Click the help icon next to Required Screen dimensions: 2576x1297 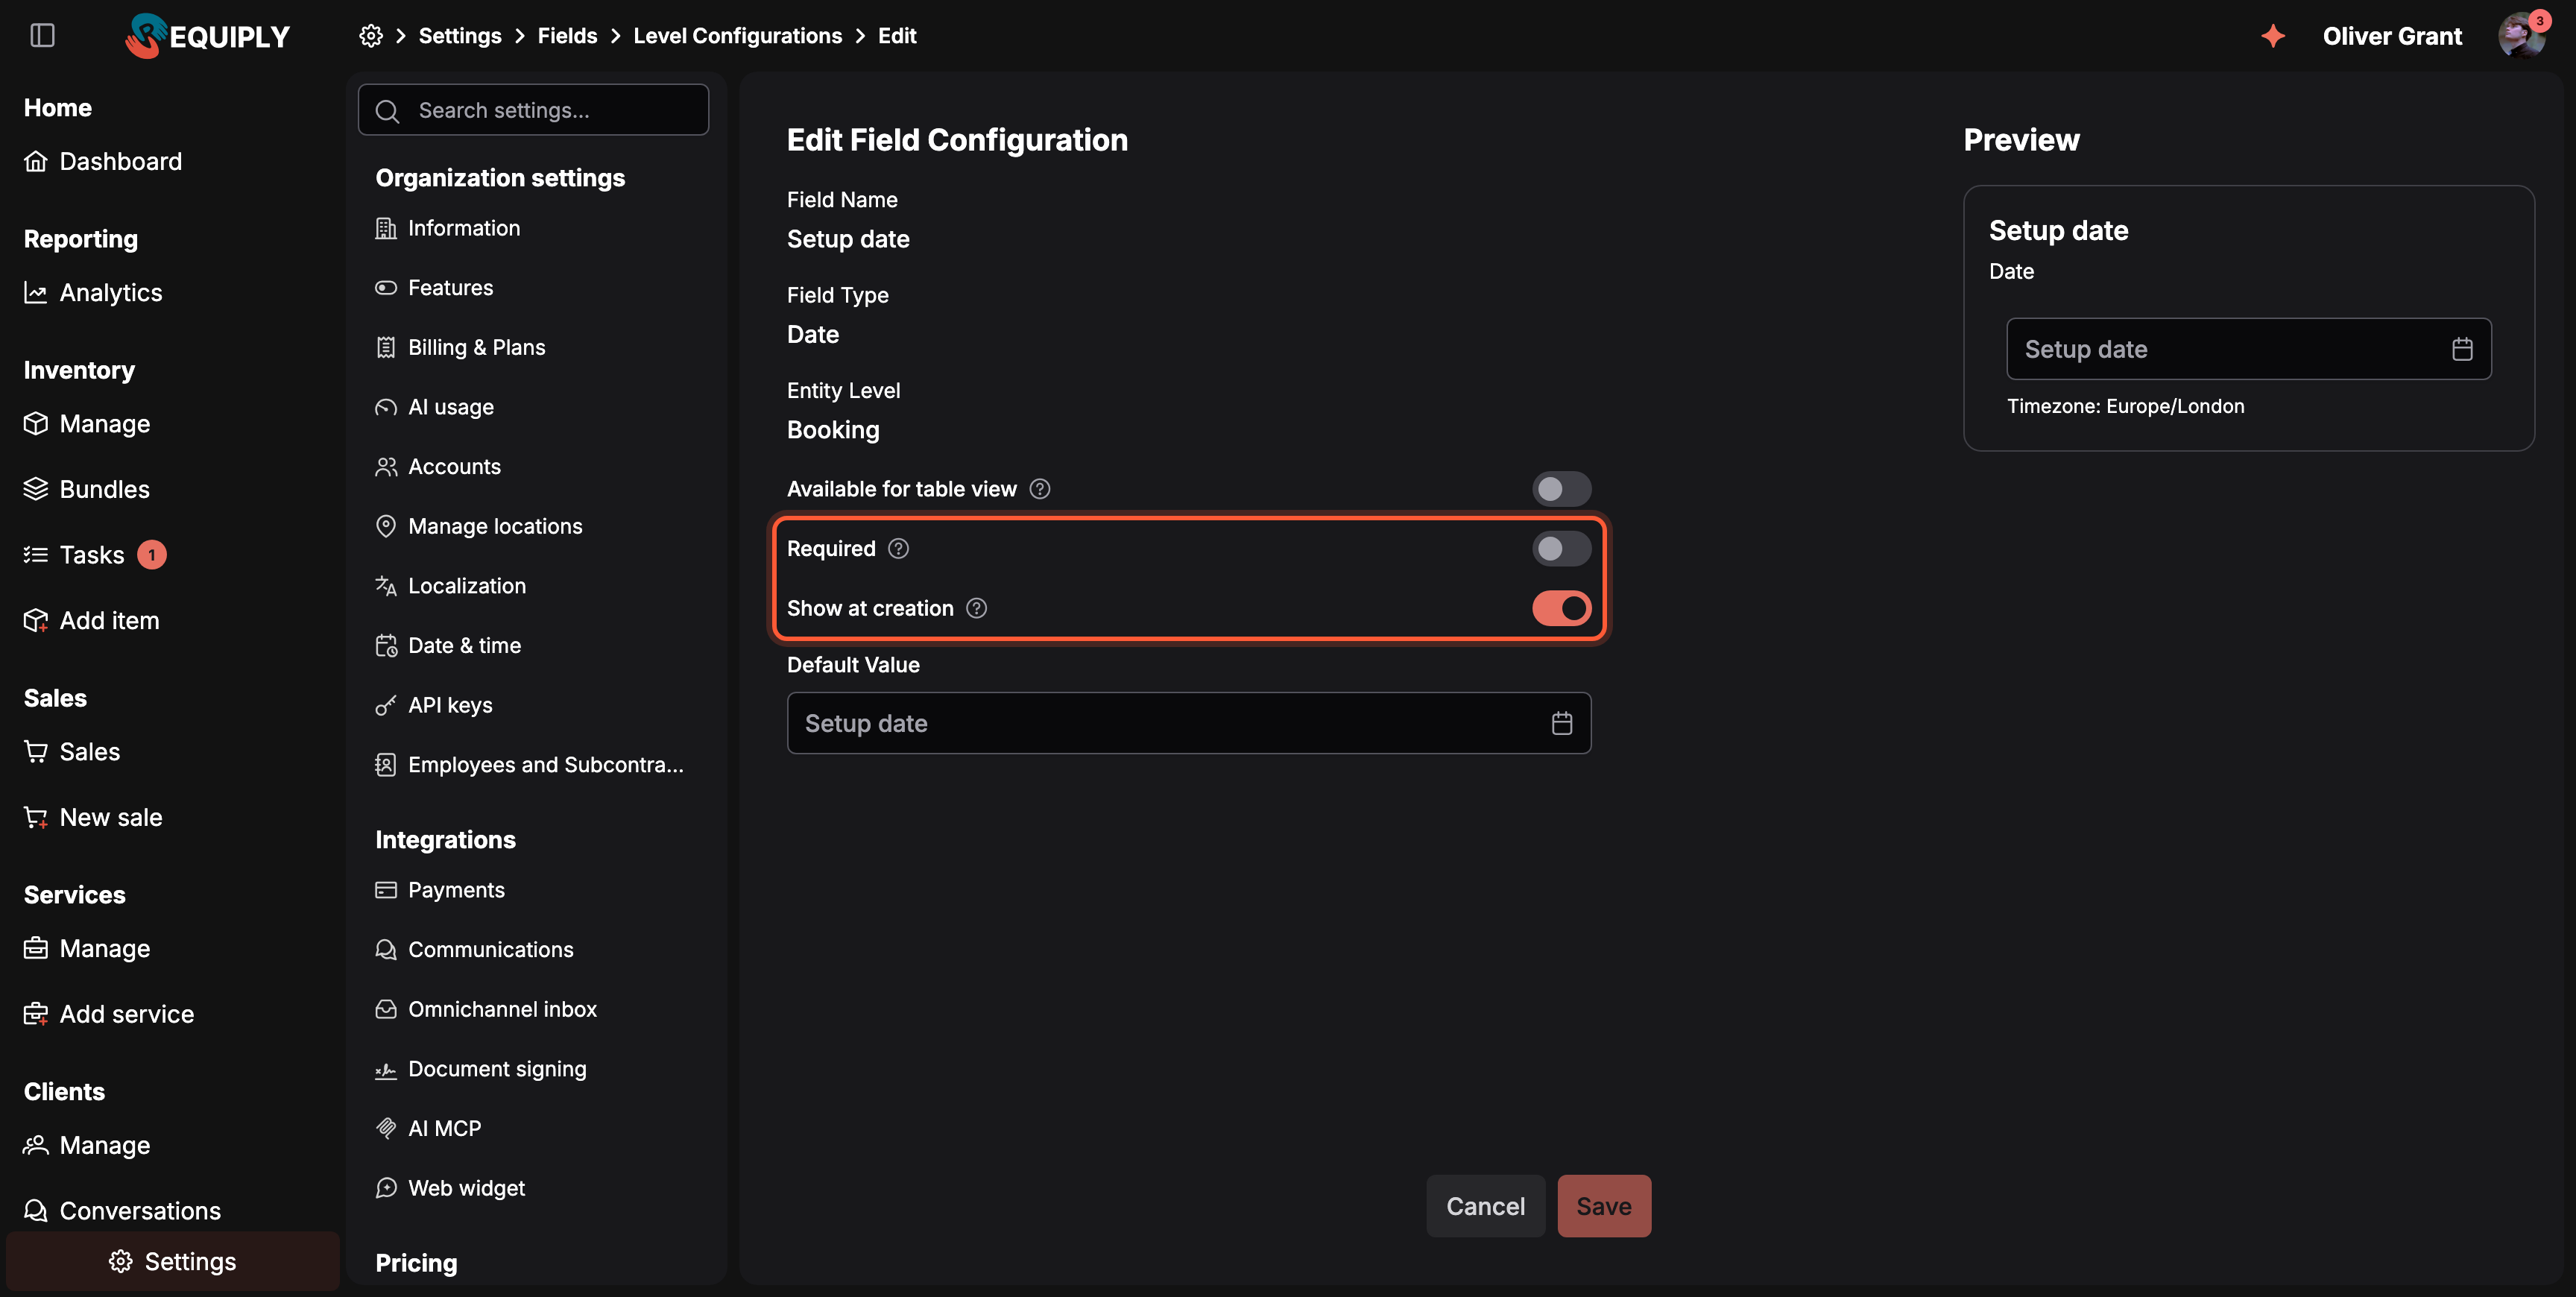(x=898, y=548)
